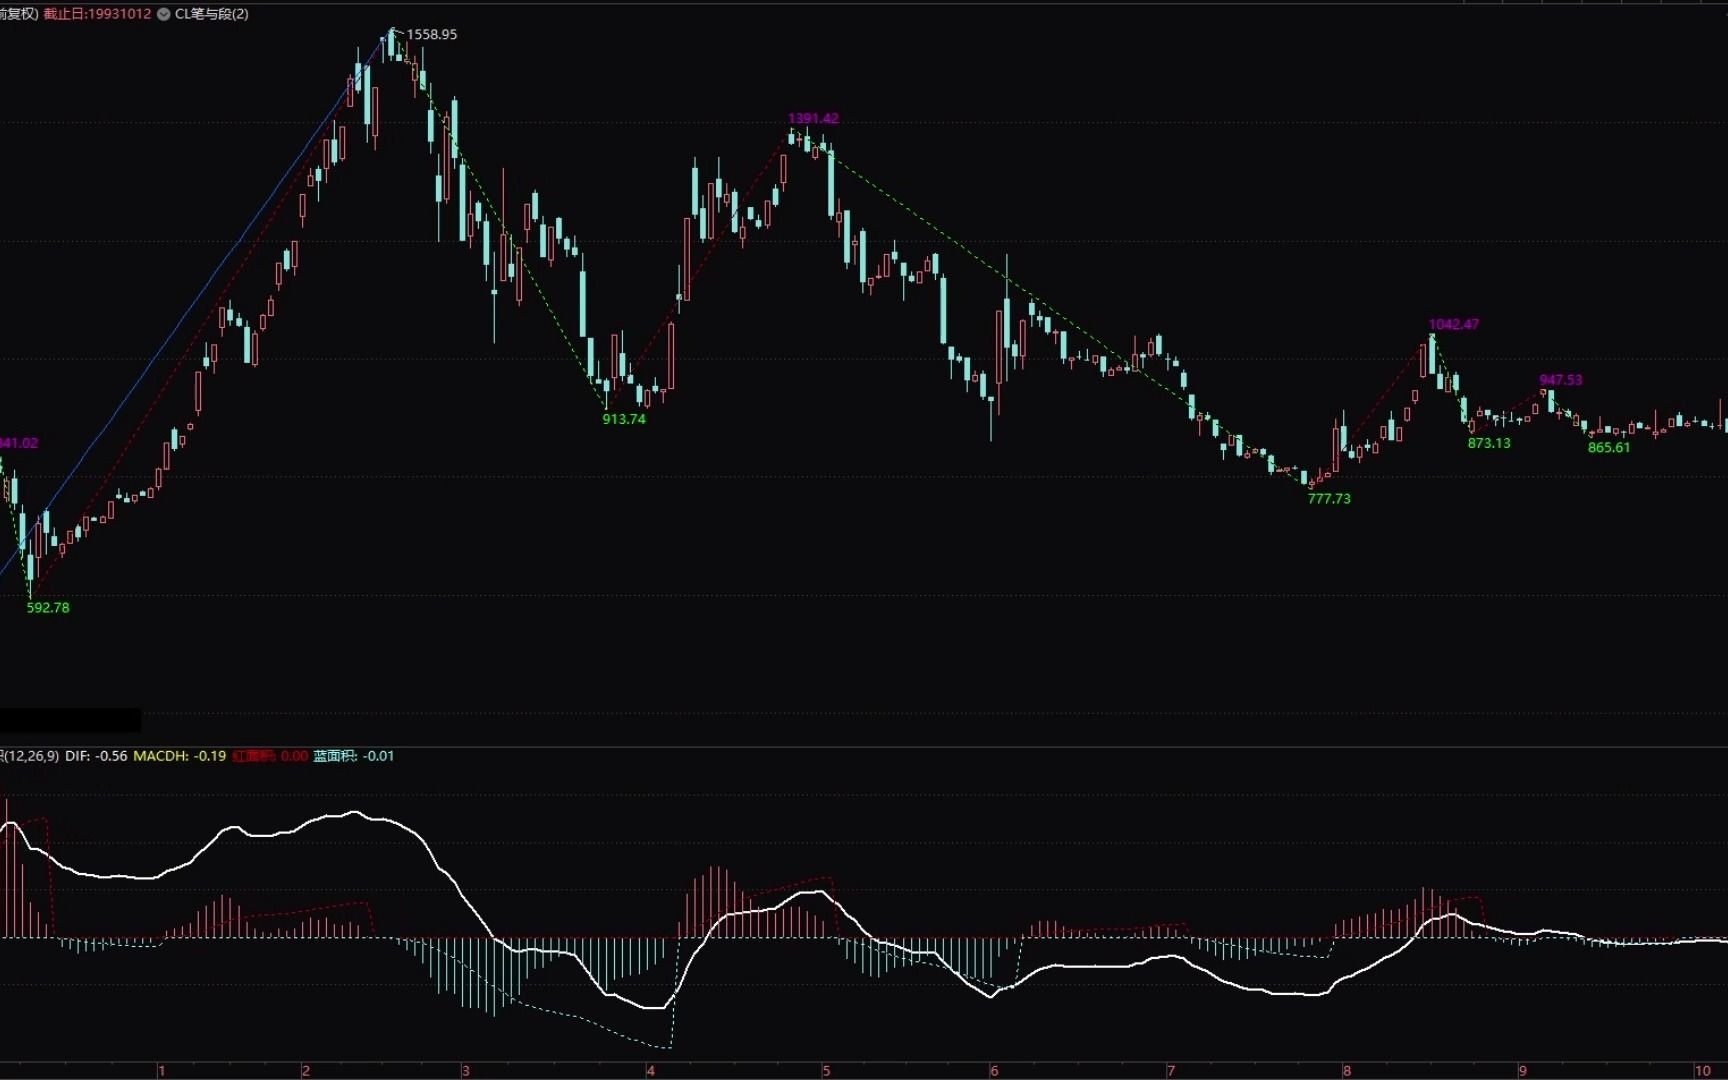Select month 3 marker on time axis
The width and height of the screenshot is (1728, 1080).
click(x=465, y=1071)
